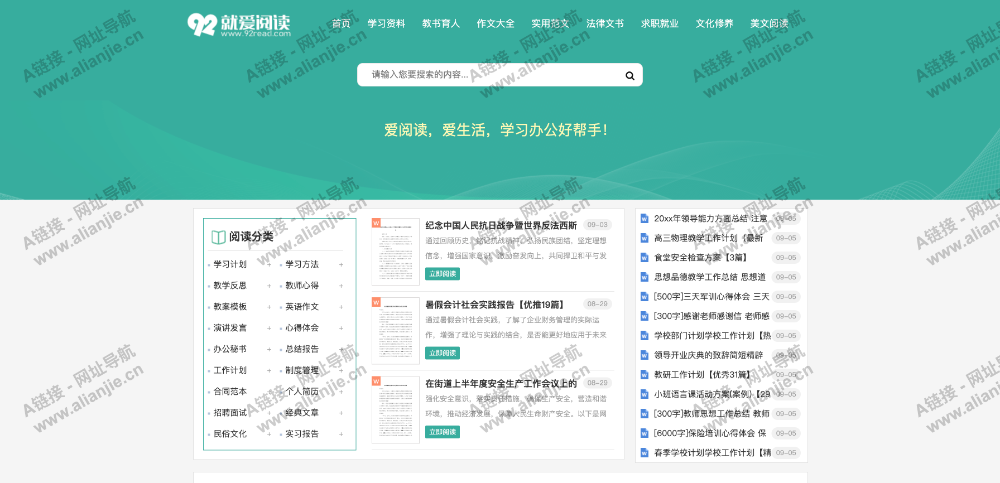Select 求职就业 from the nav bar
The height and width of the screenshot is (483, 1000).
(659, 23)
